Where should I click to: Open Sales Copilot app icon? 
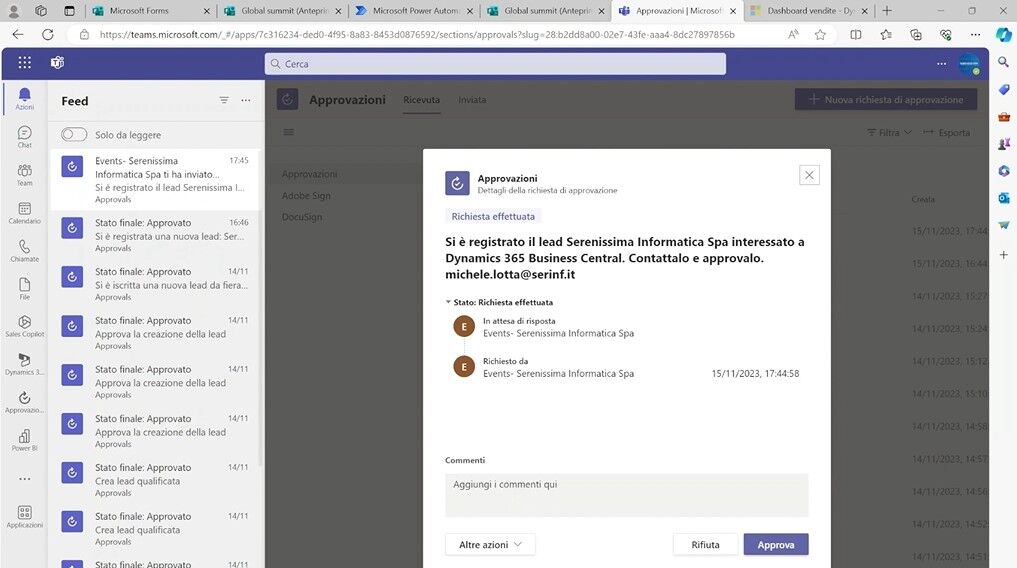24,326
